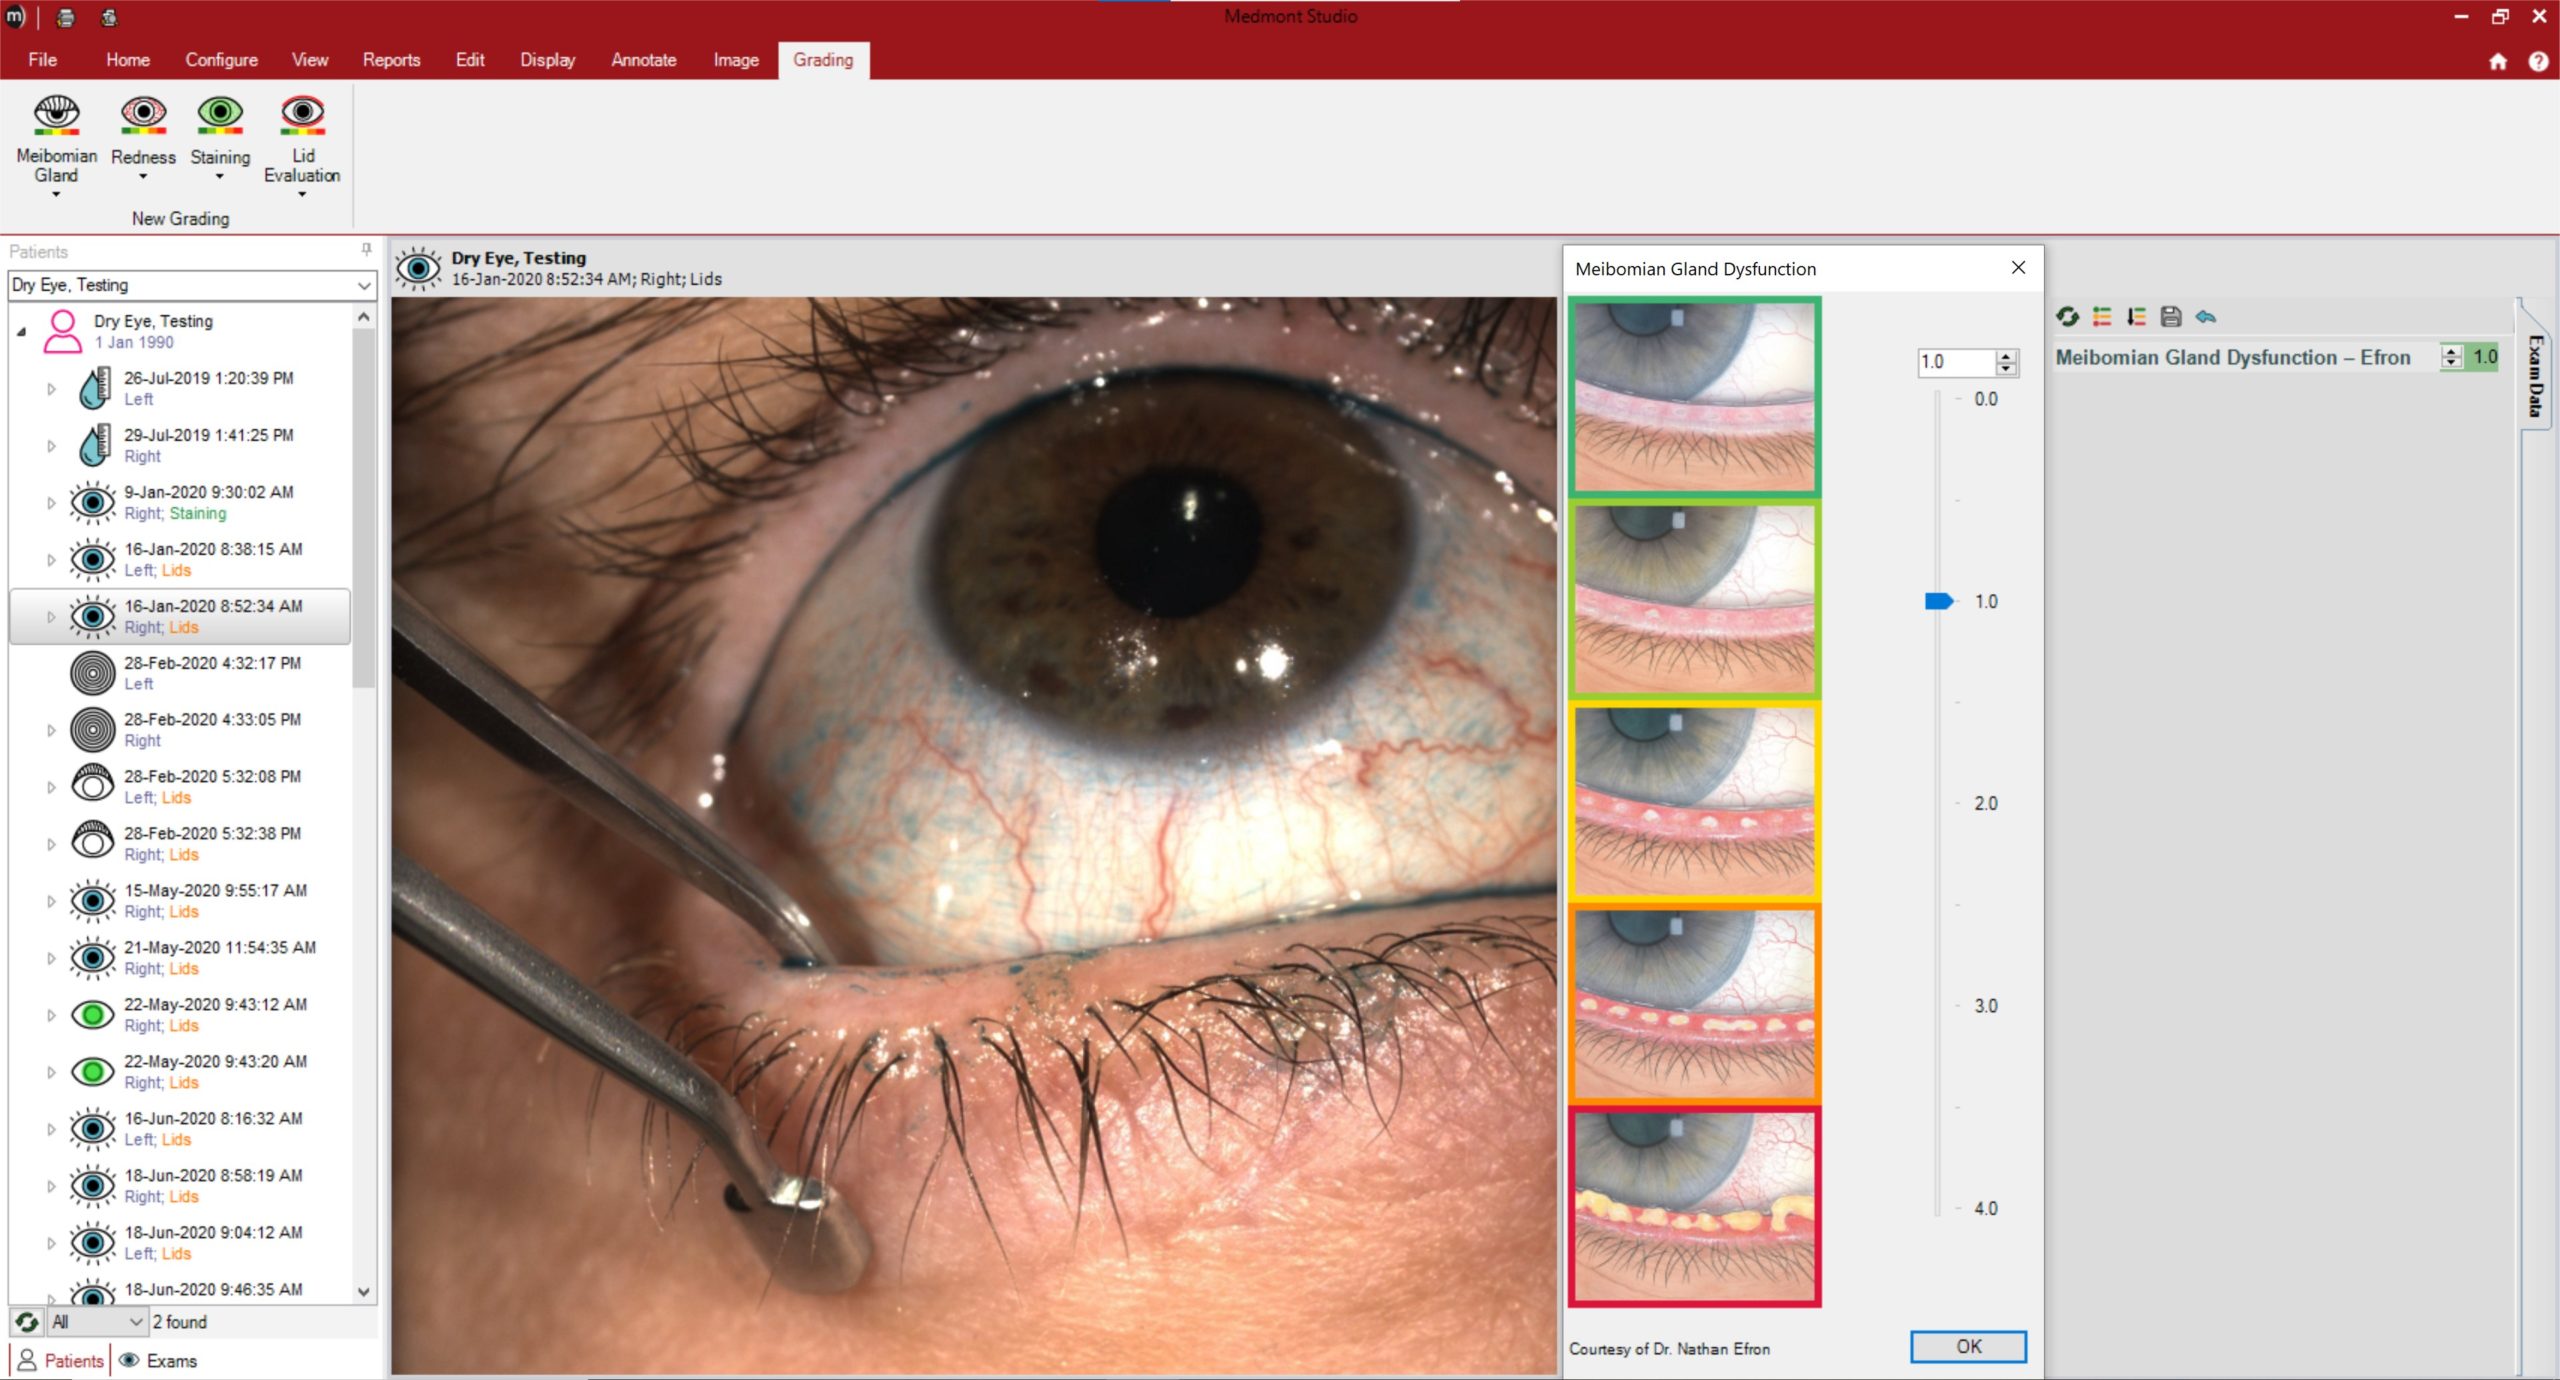Expand the 15-May-2020 9:55:17 AM exam

click(51, 902)
